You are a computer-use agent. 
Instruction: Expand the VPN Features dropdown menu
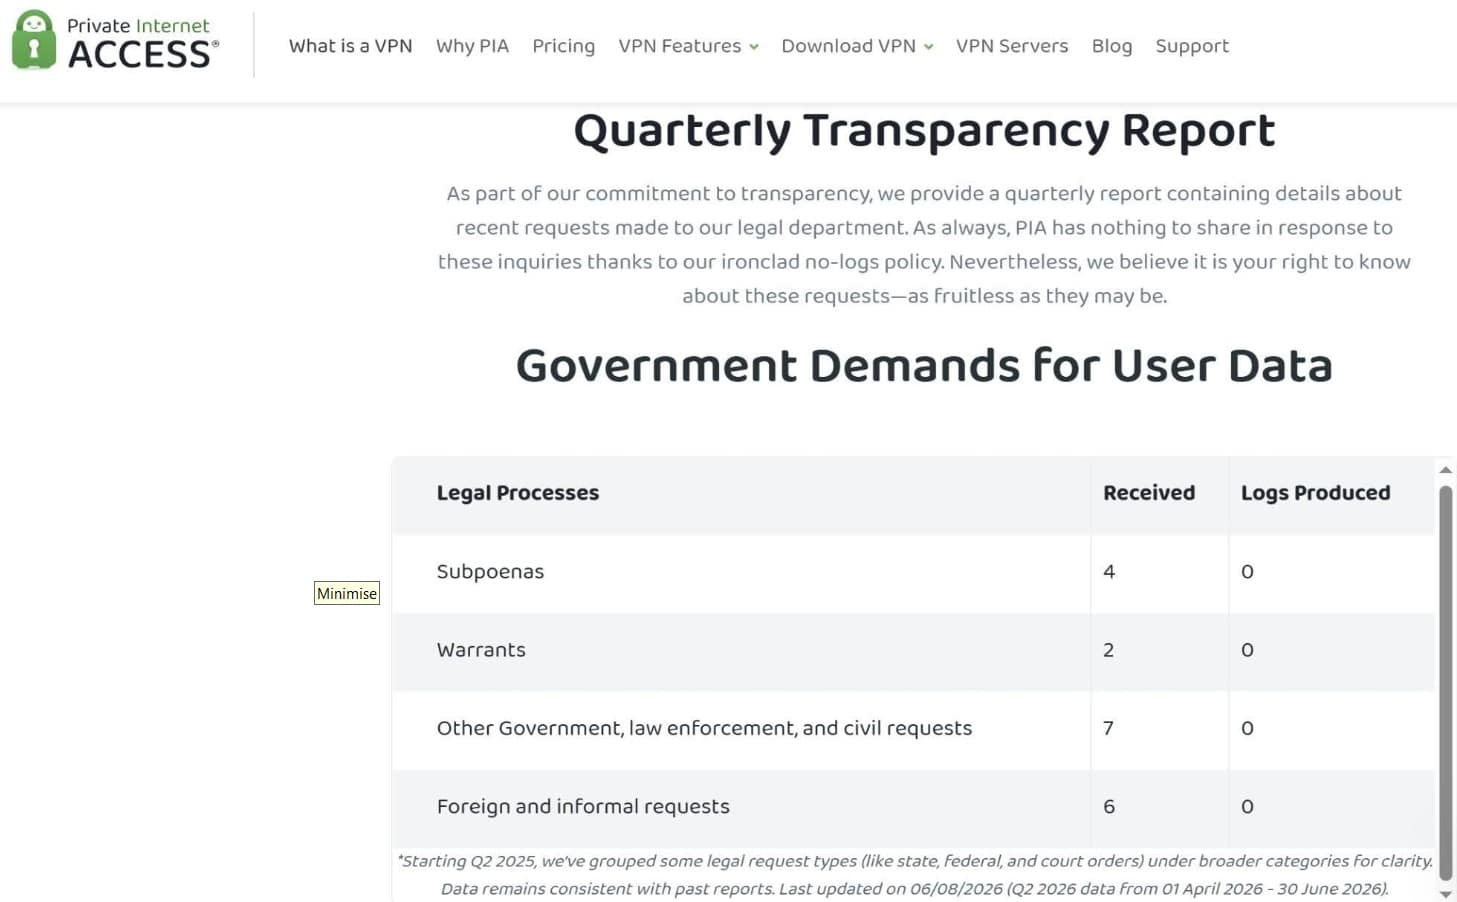click(x=688, y=46)
